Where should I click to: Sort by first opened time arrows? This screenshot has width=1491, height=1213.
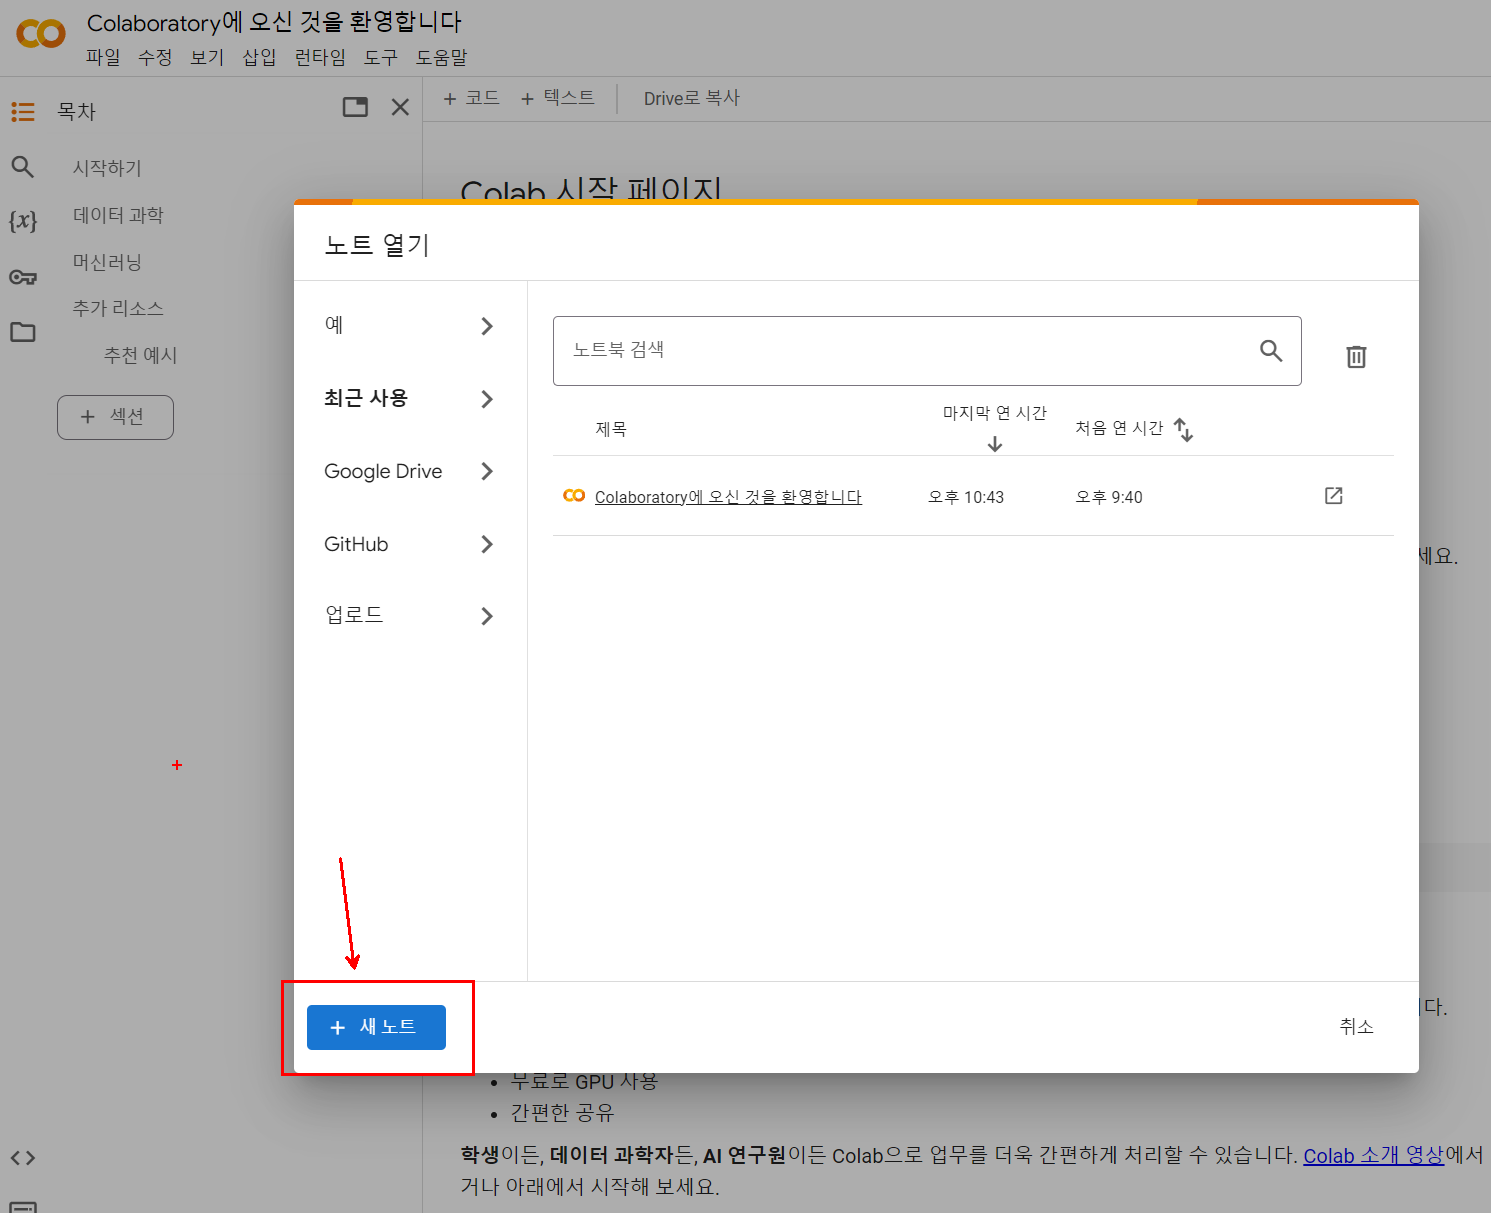[x=1183, y=430]
